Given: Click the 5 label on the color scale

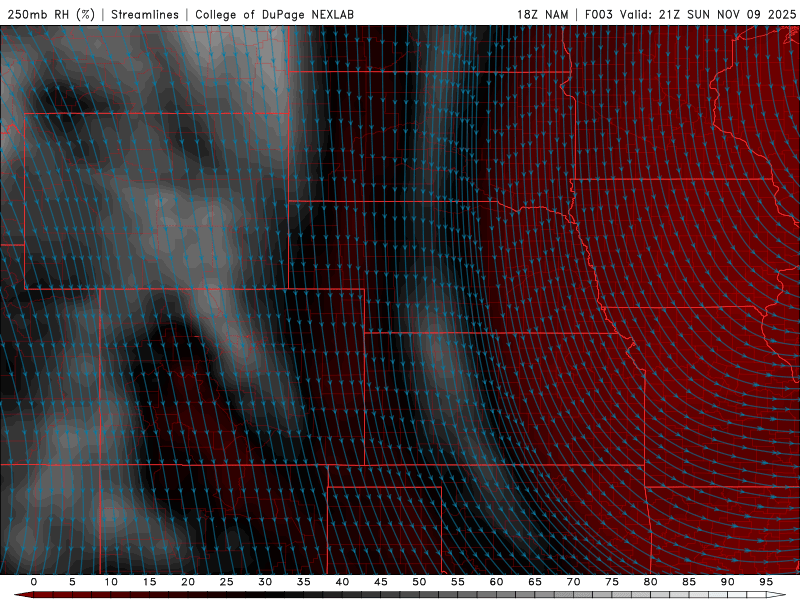Looking at the screenshot, I should coord(72,582).
